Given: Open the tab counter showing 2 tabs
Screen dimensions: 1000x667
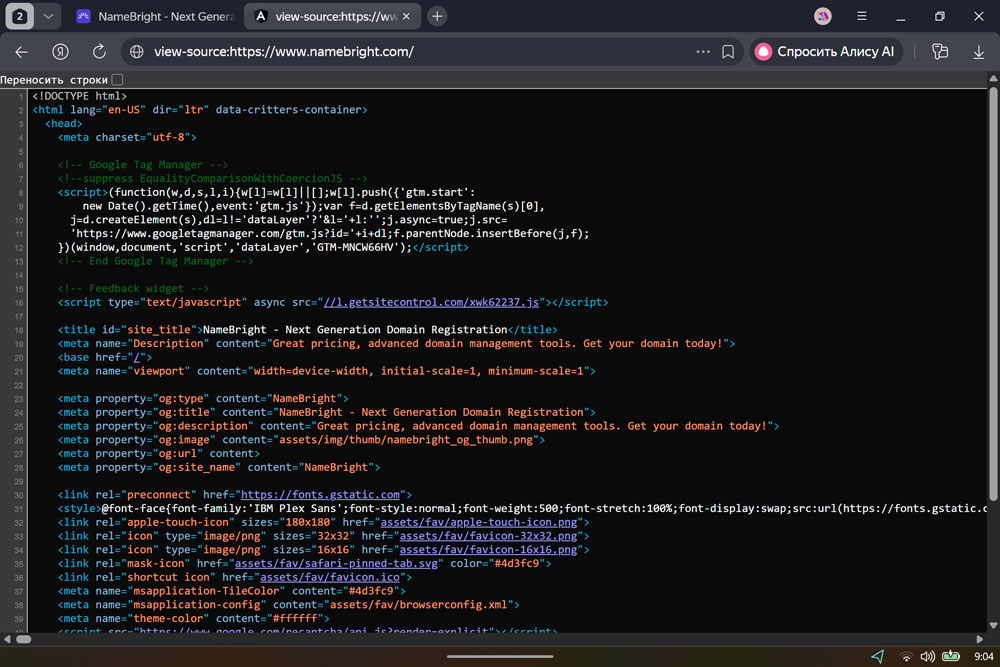Looking at the screenshot, I should [19, 17].
